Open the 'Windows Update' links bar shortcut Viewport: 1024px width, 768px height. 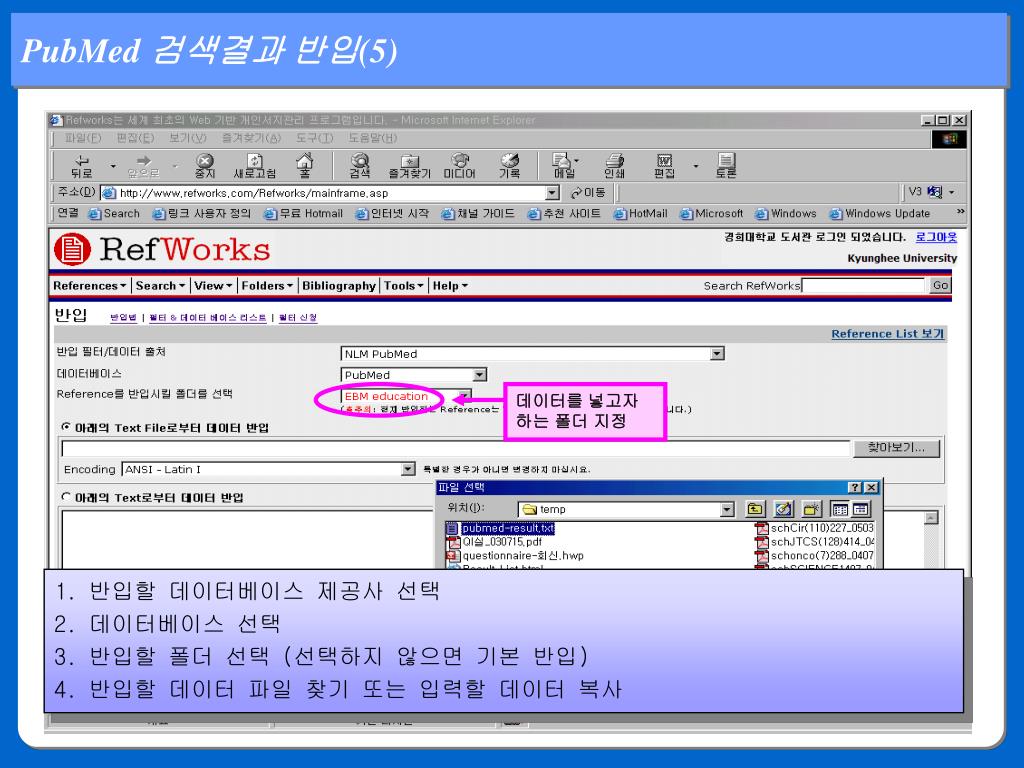point(880,214)
